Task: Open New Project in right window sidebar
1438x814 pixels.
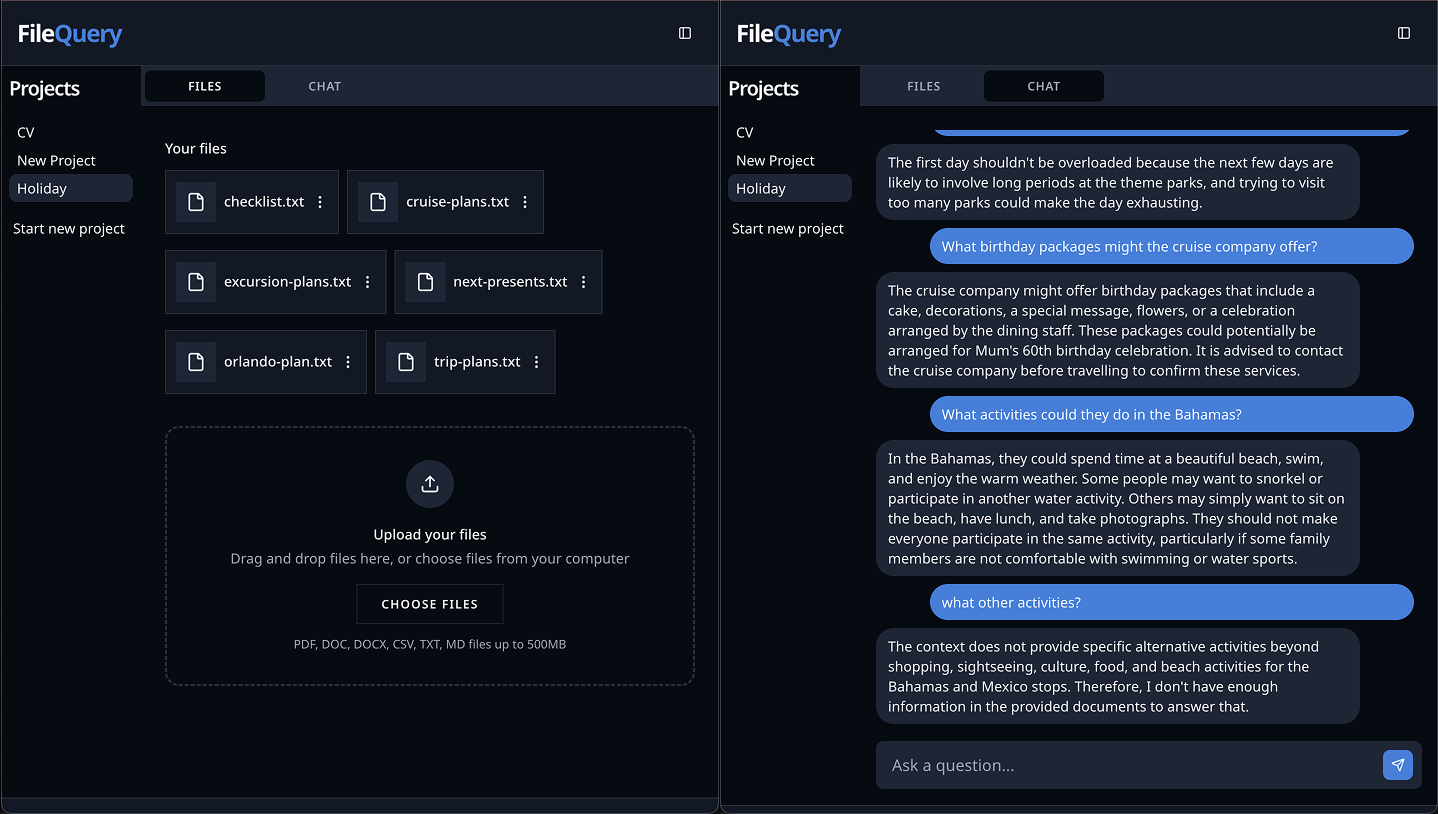Action: pyautogui.click(x=790, y=160)
